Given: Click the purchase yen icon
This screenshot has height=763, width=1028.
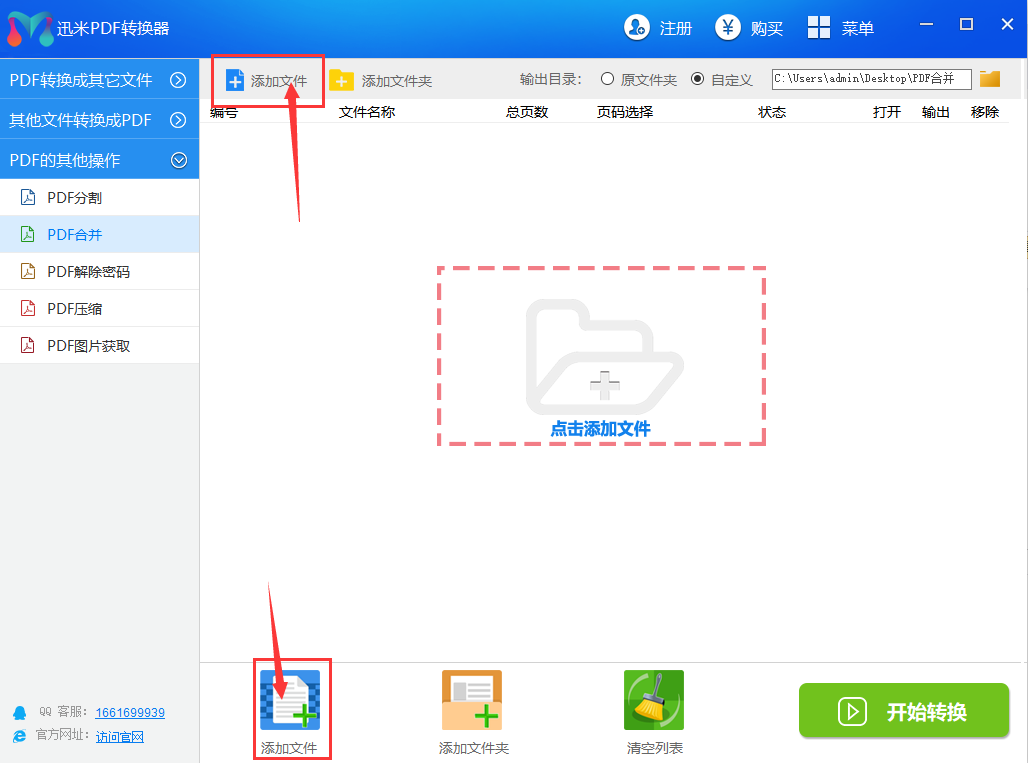Looking at the screenshot, I should coord(728,28).
